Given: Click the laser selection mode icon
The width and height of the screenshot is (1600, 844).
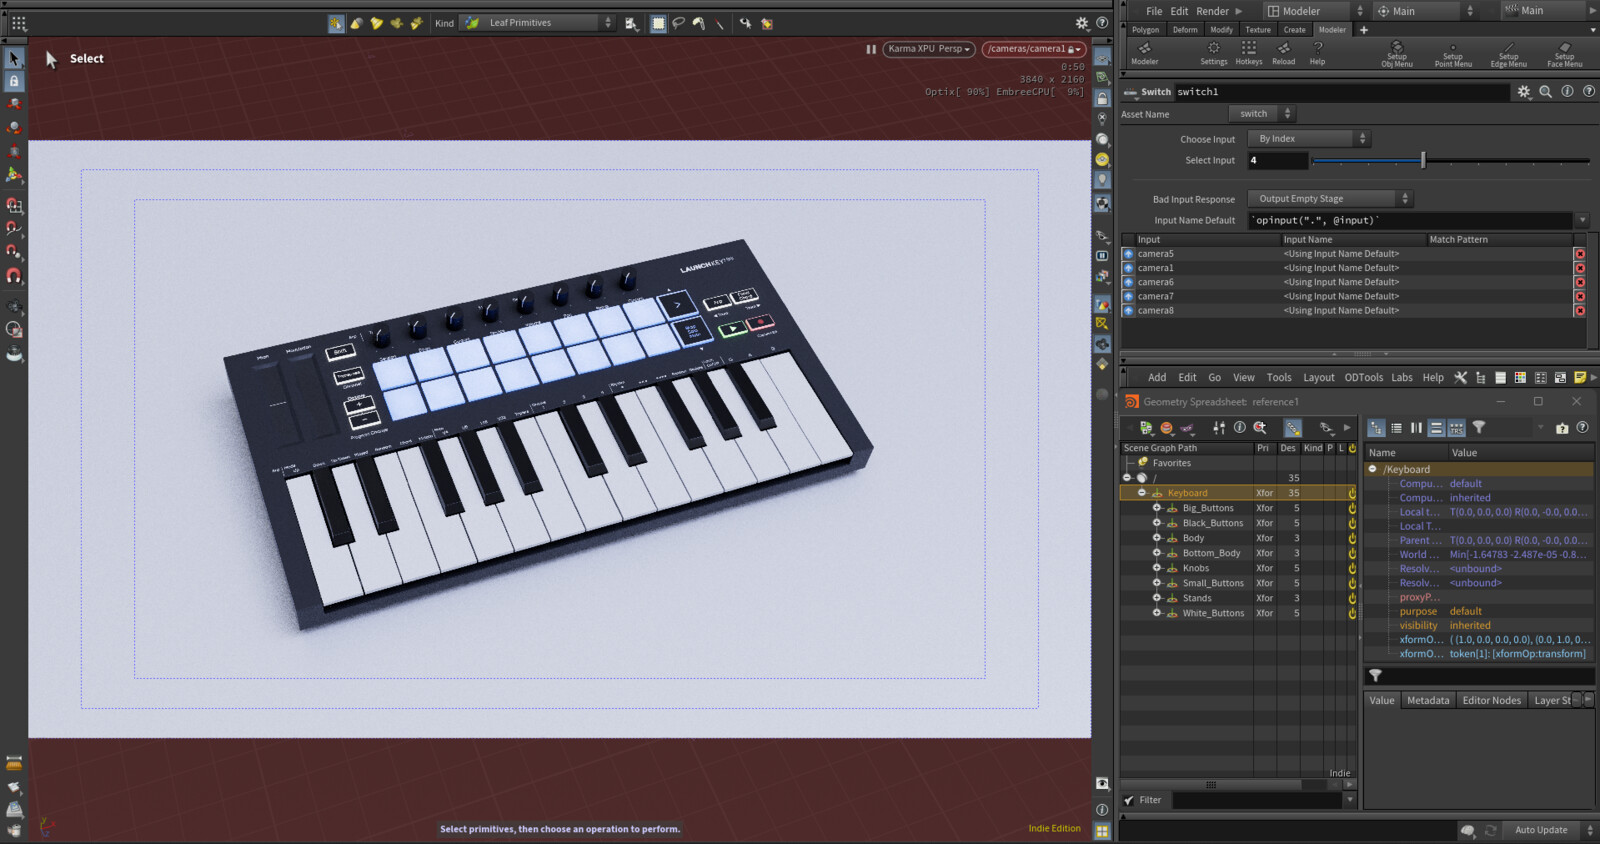Looking at the screenshot, I should click(x=720, y=23).
